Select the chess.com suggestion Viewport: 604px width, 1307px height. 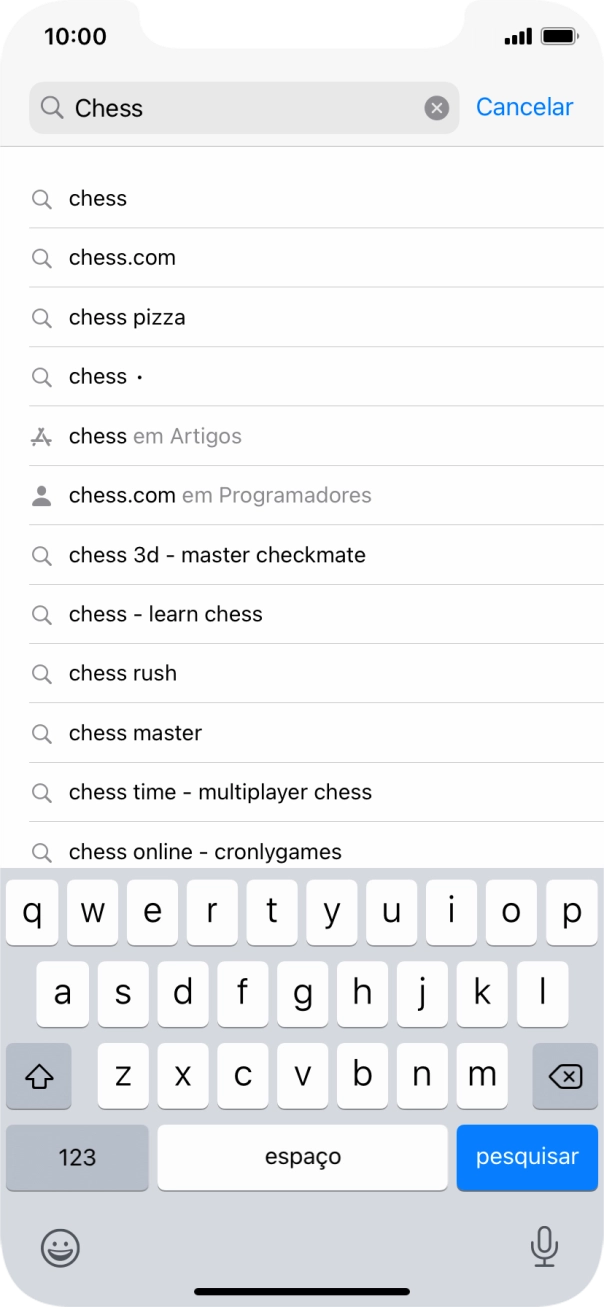coord(122,258)
